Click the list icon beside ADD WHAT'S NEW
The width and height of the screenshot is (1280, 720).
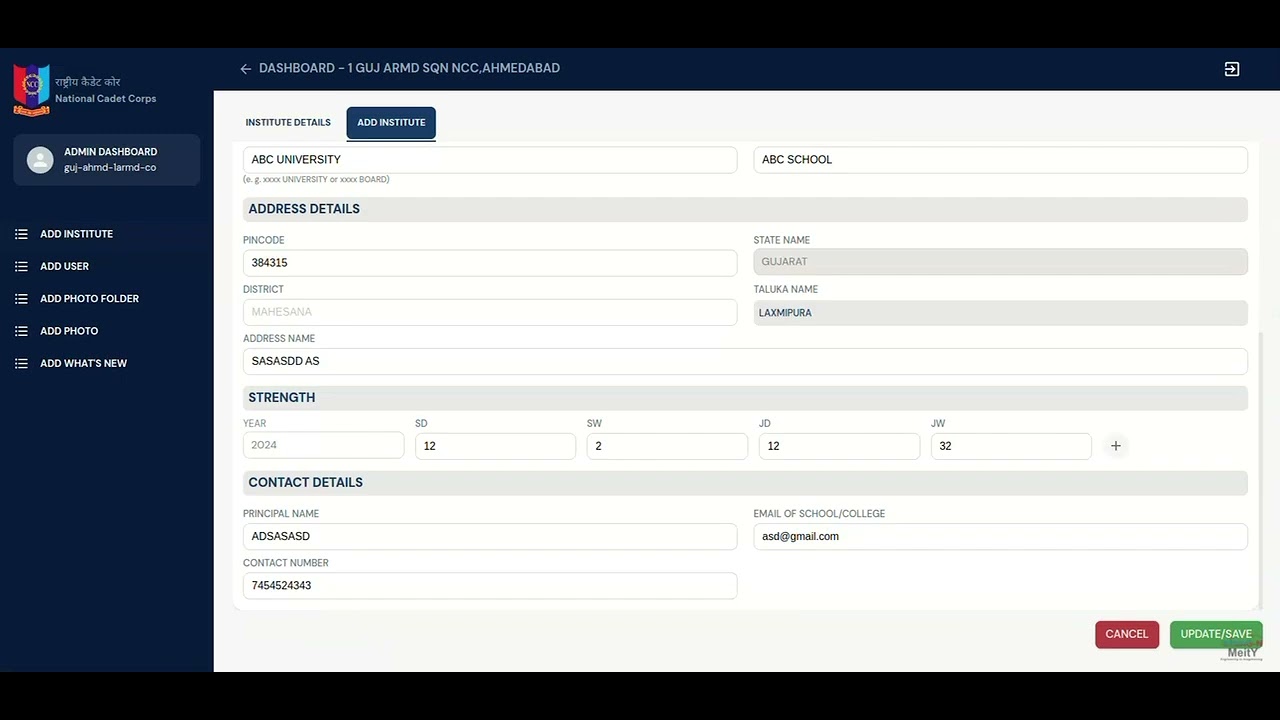(21, 364)
